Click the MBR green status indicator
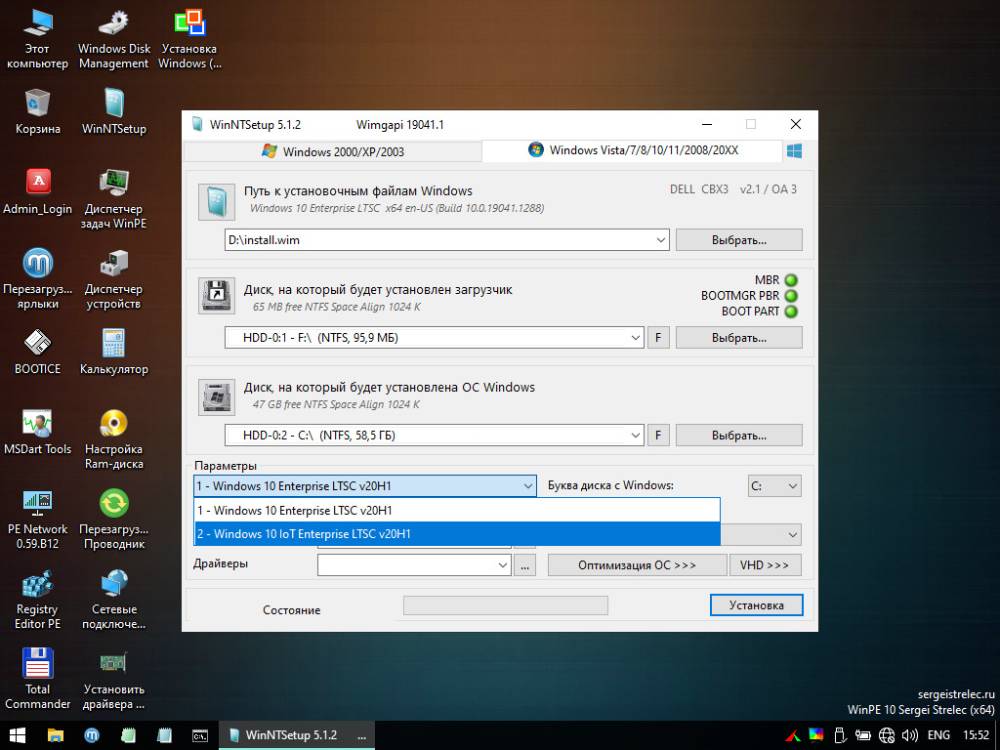The width and height of the screenshot is (1000, 750). [x=791, y=280]
